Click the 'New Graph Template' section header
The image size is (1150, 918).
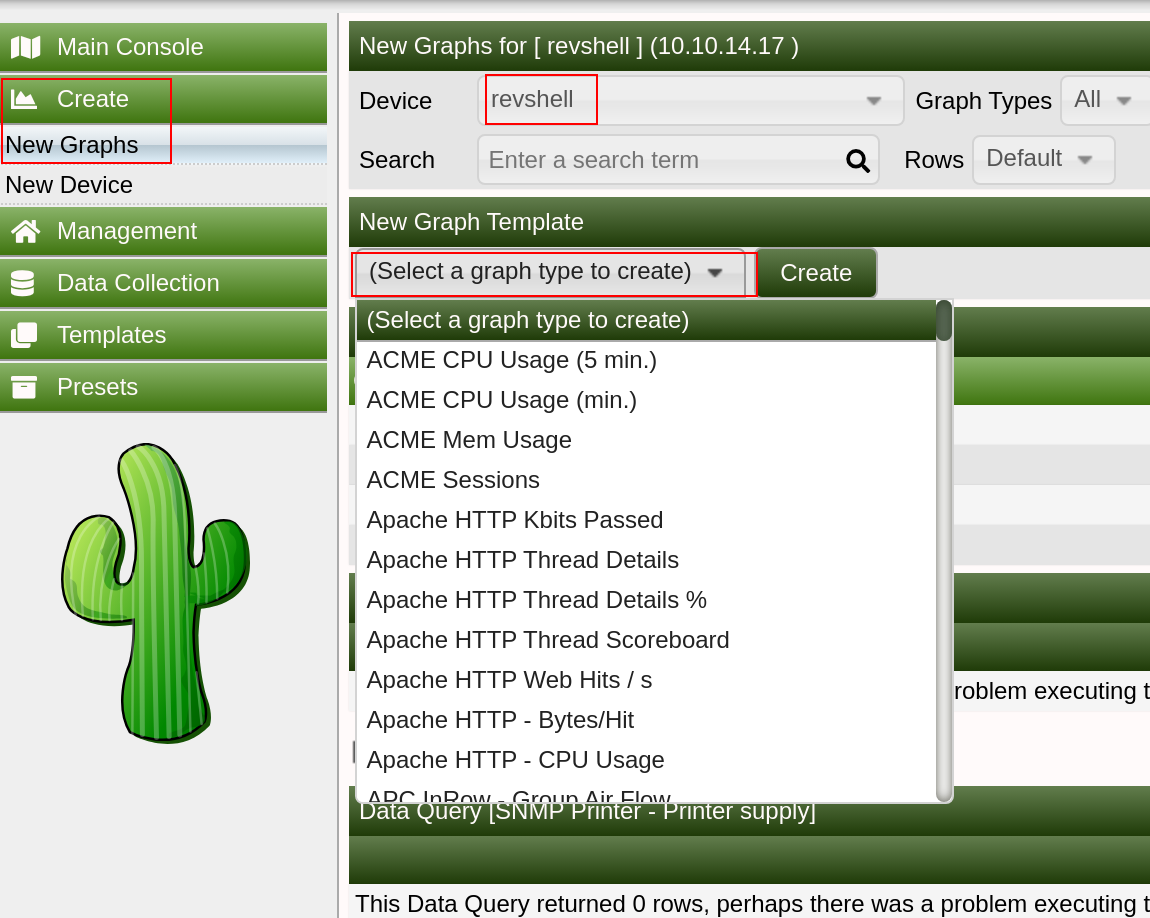(x=750, y=222)
